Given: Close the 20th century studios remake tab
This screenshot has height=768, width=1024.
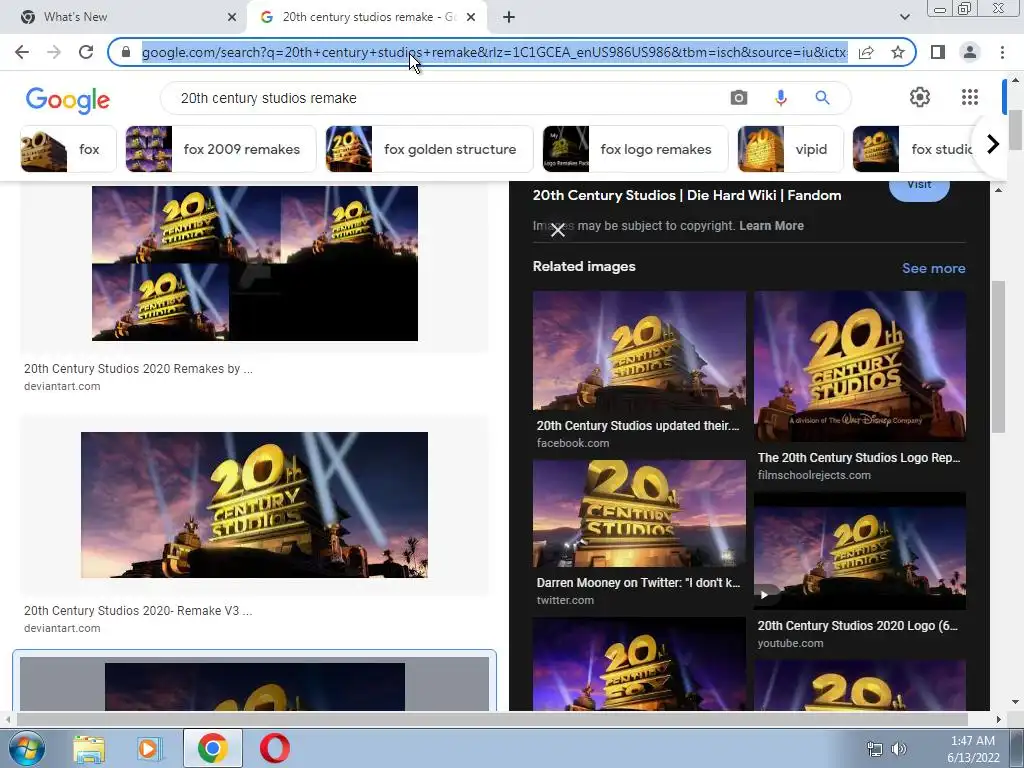Looking at the screenshot, I should click(471, 17).
